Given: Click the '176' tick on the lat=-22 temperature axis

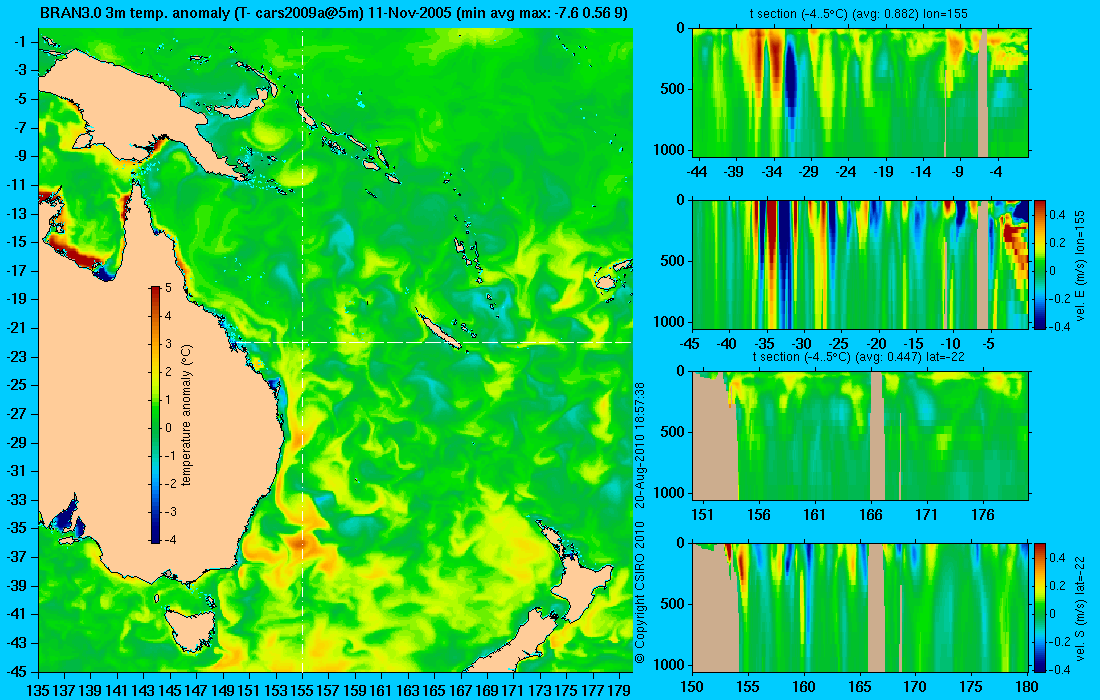Looking at the screenshot, I should (x=983, y=515).
